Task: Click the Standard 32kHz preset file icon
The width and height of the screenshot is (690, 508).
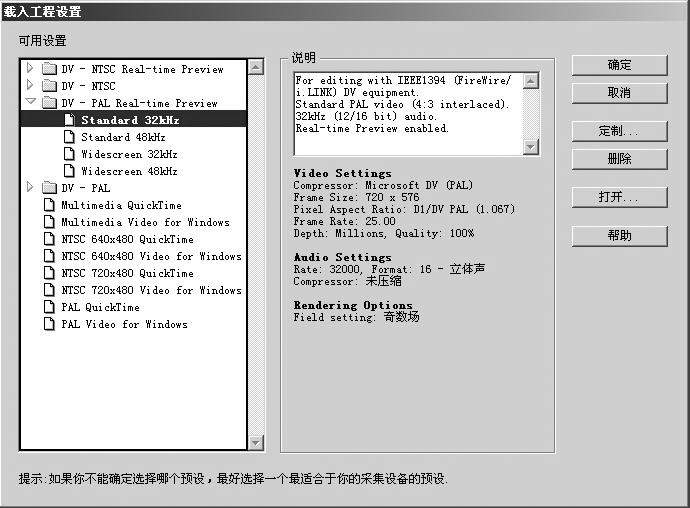Action: click(69, 120)
